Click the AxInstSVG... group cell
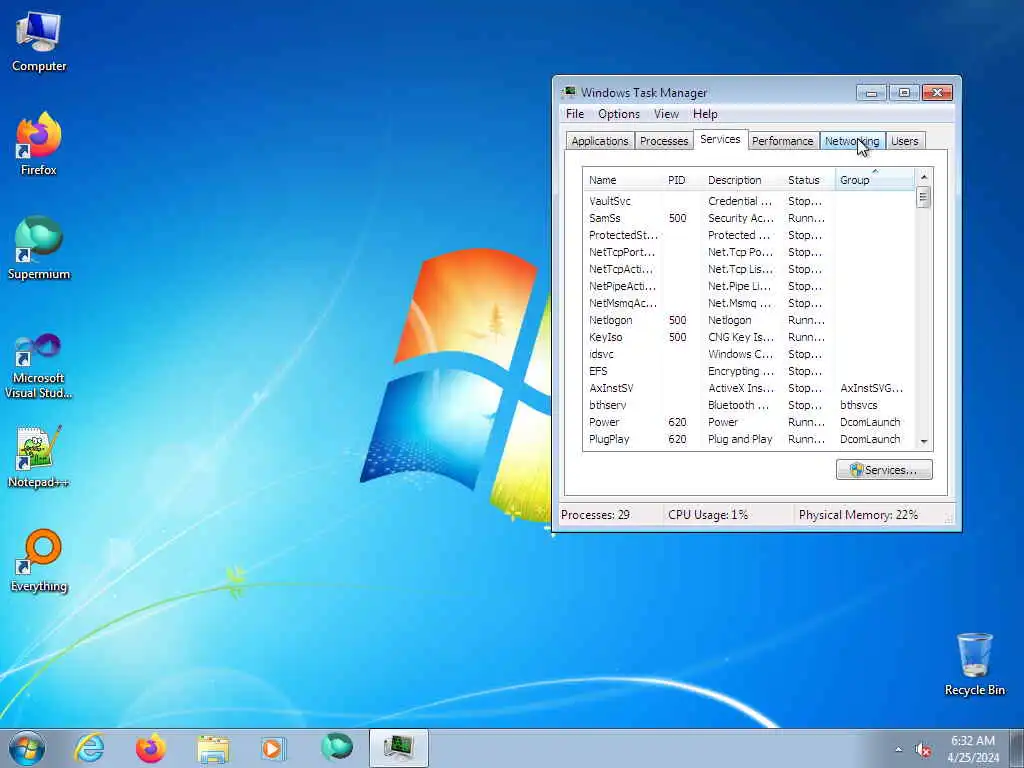The width and height of the screenshot is (1024, 768). click(x=871, y=388)
